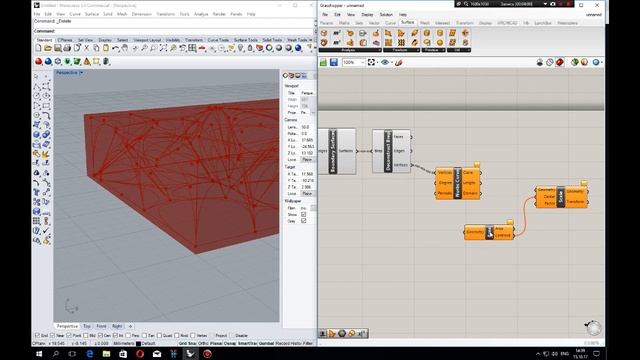Click the lightbulb icon in Rhino toolbar
The image size is (640, 360).
240,48
